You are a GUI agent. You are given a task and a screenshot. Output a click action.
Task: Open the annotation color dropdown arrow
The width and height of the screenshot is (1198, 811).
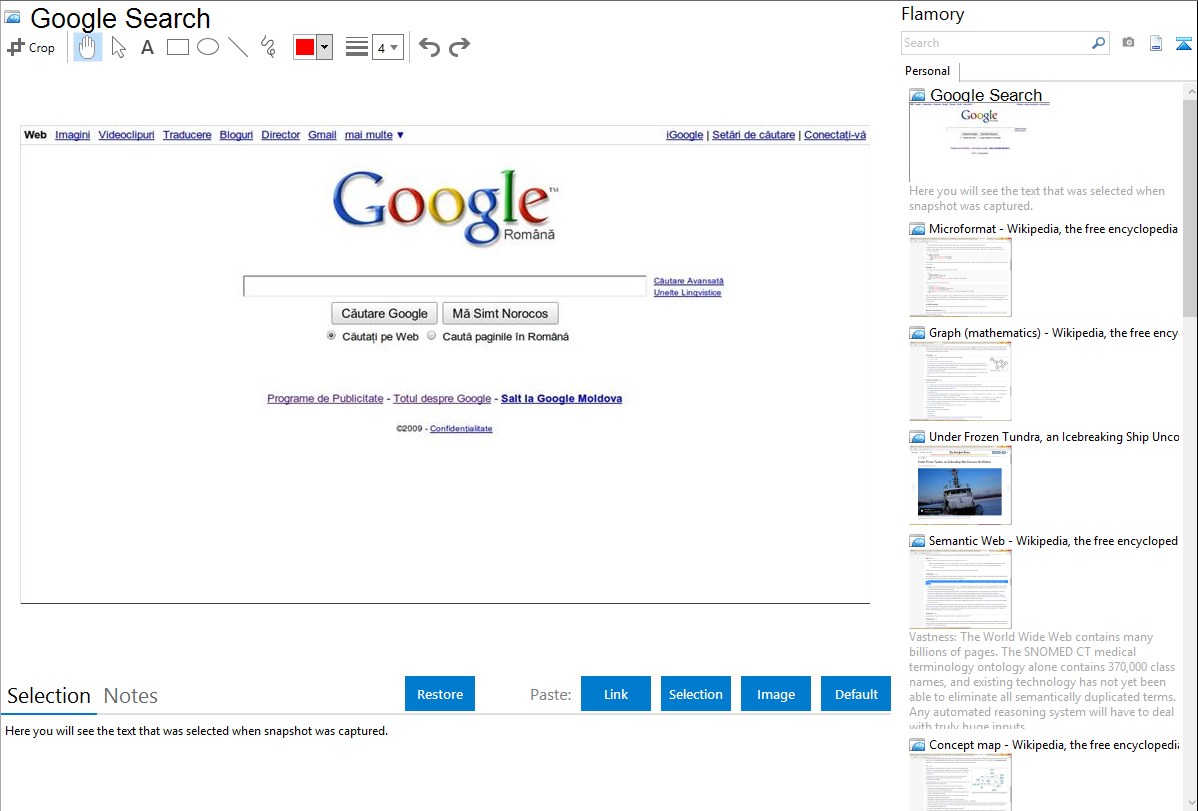(325, 47)
